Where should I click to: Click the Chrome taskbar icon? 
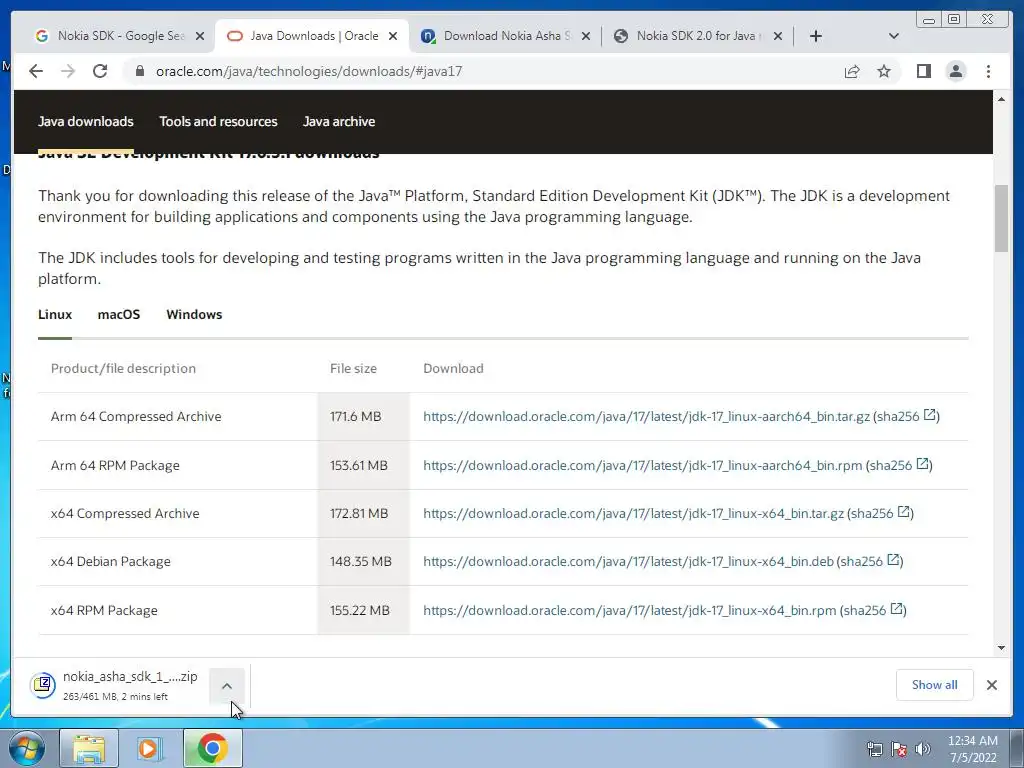click(212, 748)
